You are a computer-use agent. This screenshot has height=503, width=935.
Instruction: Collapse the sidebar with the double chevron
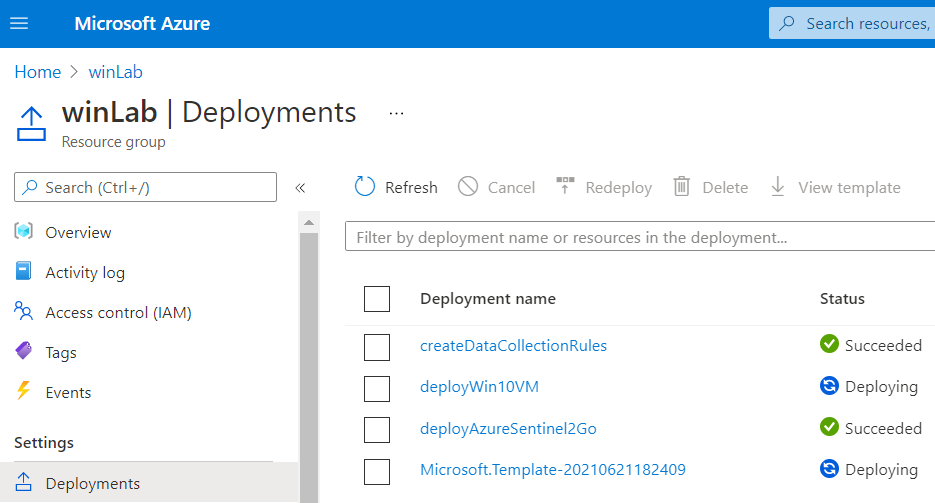300,188
